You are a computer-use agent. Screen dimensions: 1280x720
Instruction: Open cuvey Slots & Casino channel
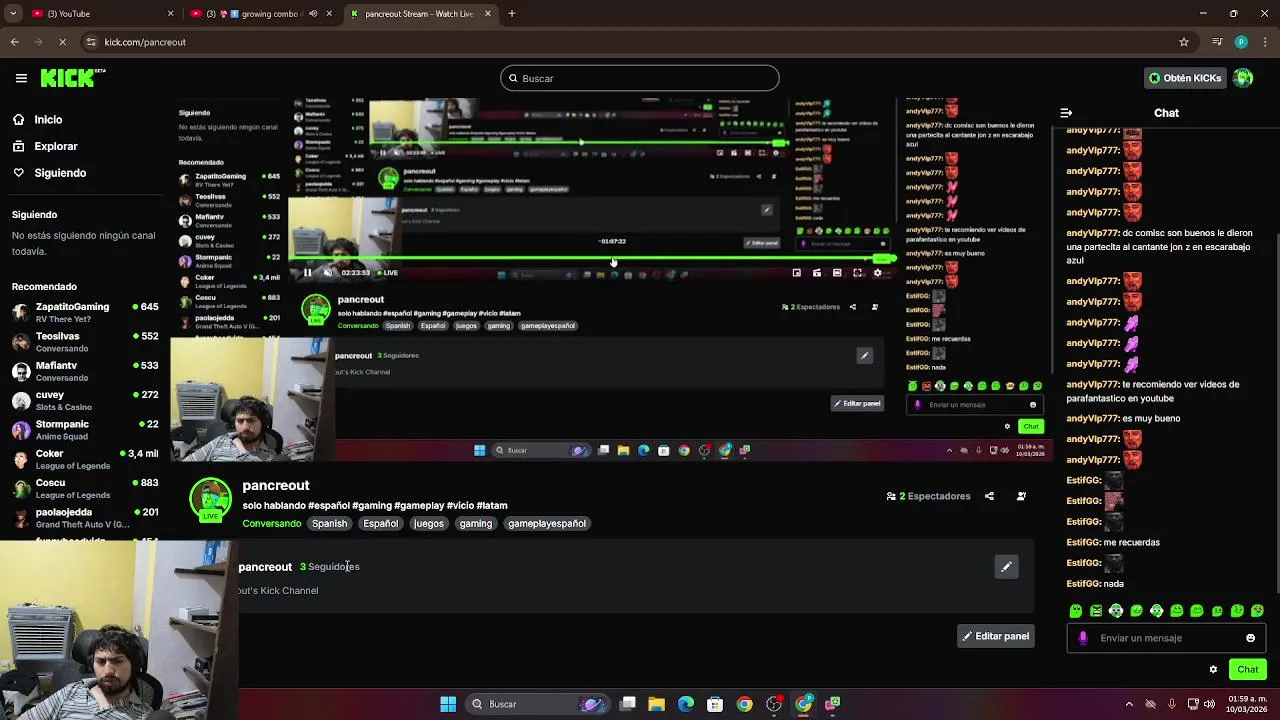coord(85,400)
